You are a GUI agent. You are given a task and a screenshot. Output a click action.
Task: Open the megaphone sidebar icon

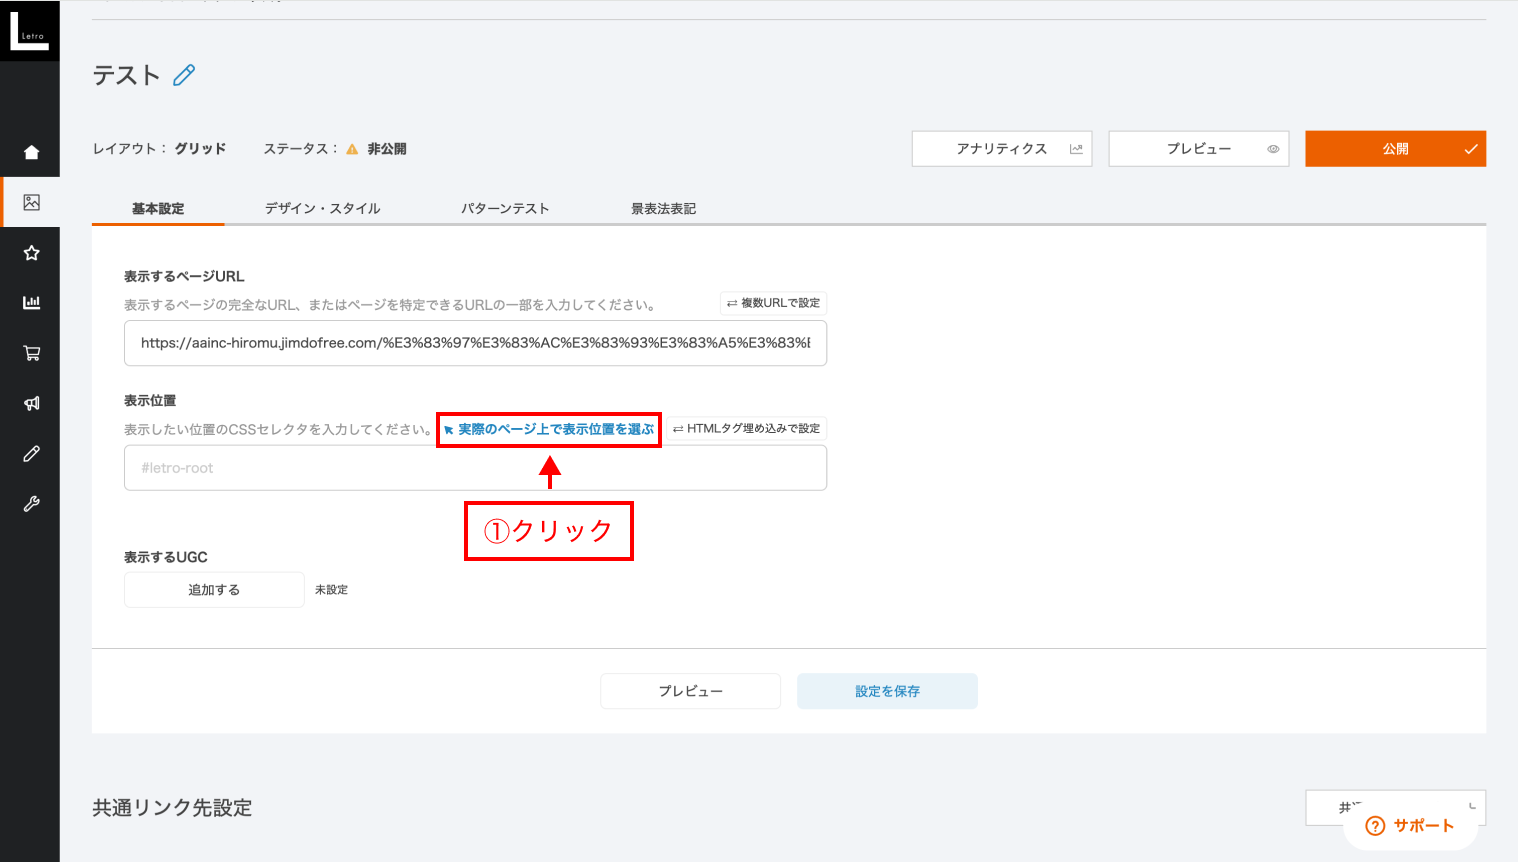coord(31,403)
